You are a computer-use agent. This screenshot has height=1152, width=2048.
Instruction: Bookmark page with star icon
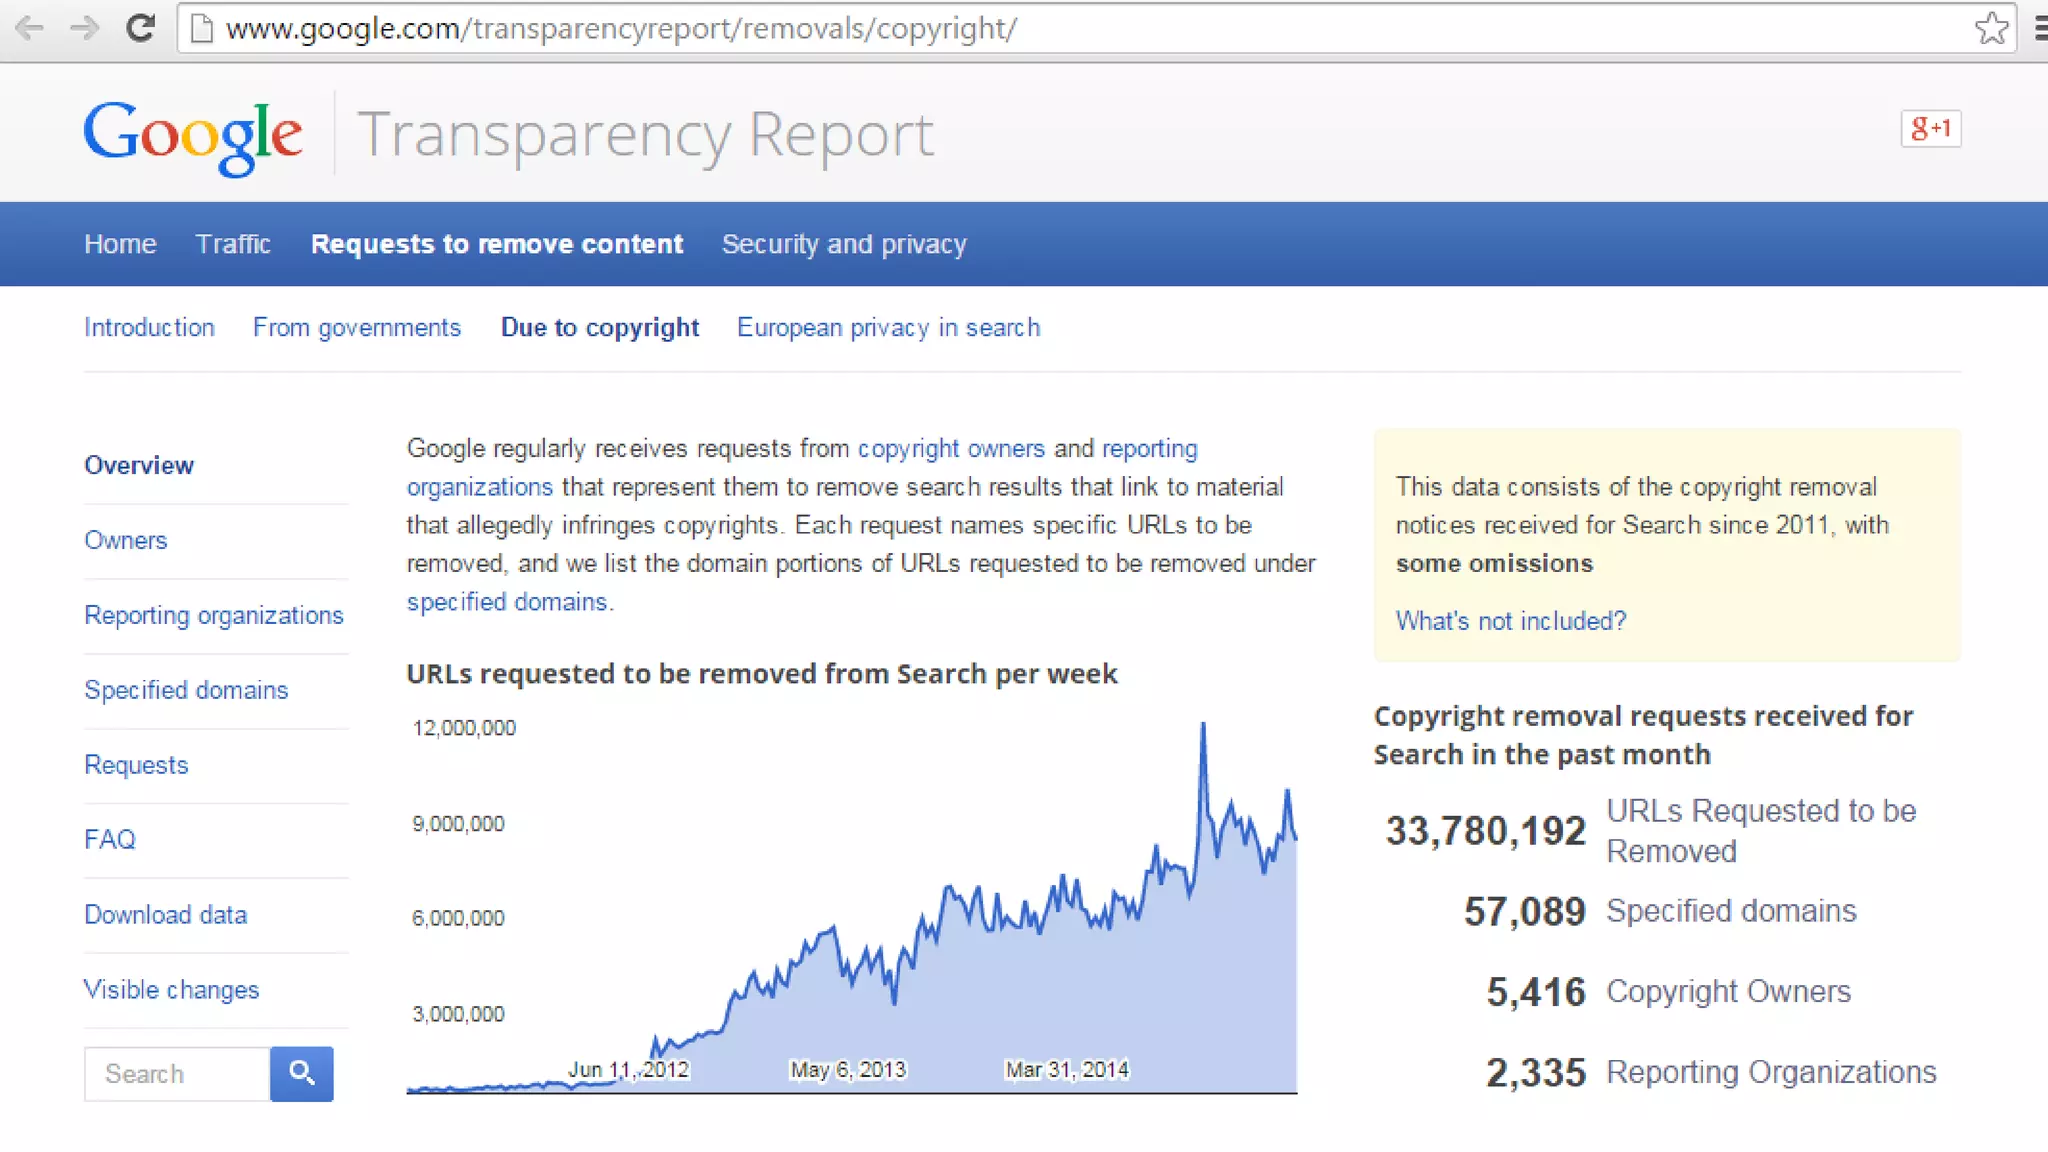pos(1990,28)
